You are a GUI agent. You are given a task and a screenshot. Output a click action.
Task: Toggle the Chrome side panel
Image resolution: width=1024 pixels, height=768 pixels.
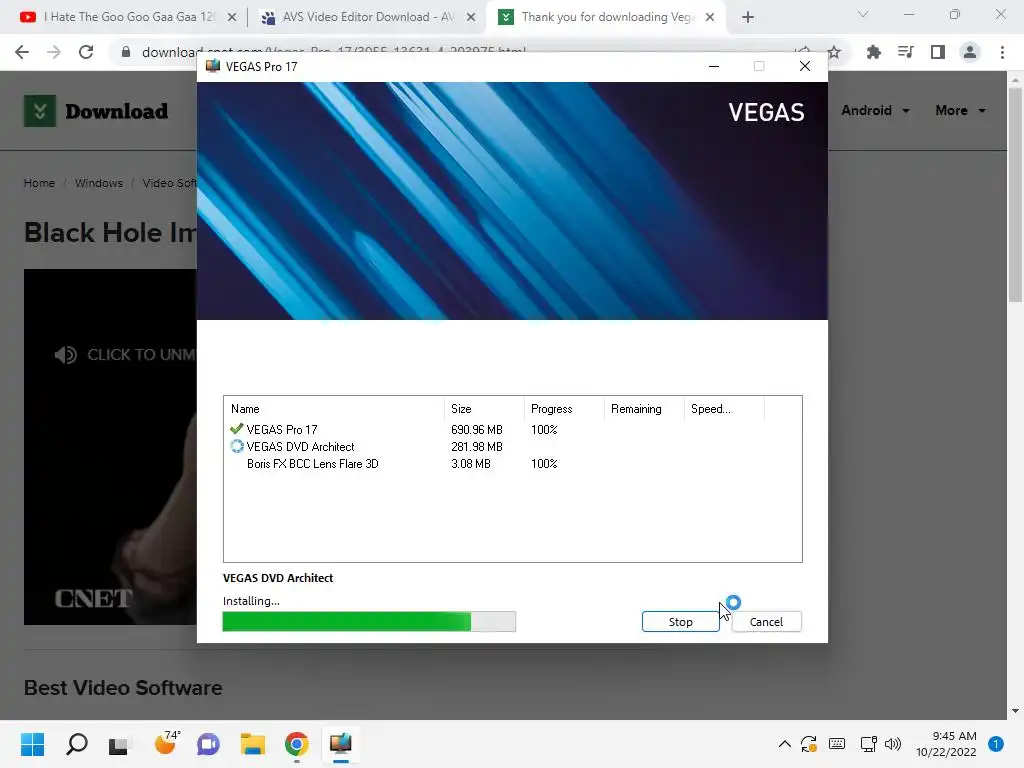click(938, 52)
